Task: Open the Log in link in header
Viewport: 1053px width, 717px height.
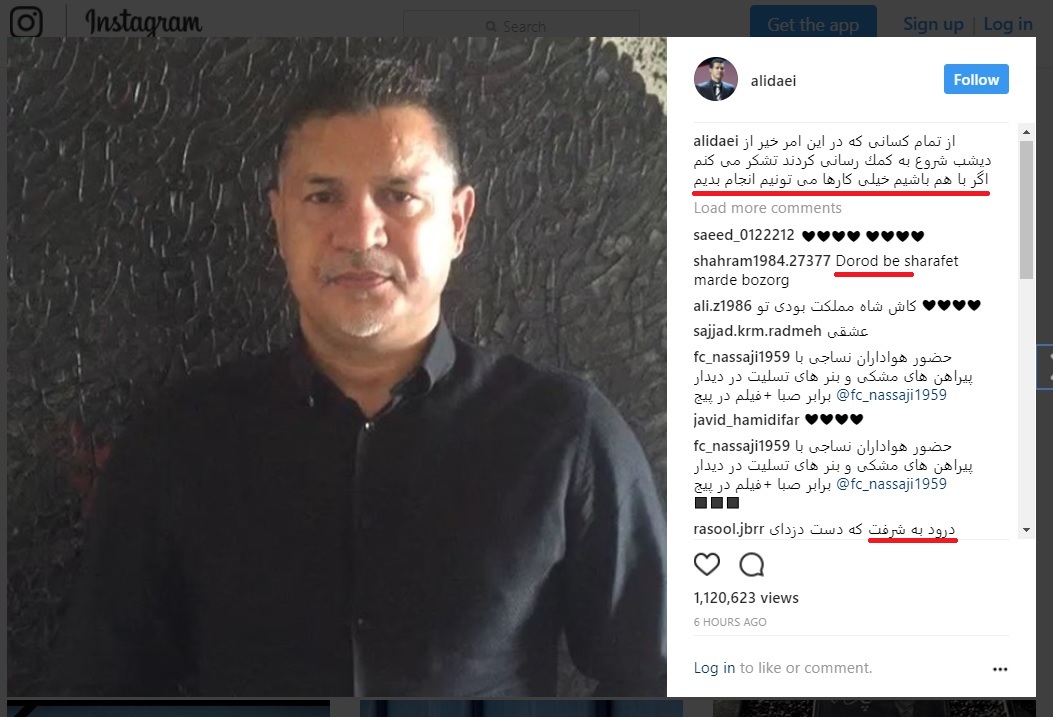Action: [x=1007, y=24]
